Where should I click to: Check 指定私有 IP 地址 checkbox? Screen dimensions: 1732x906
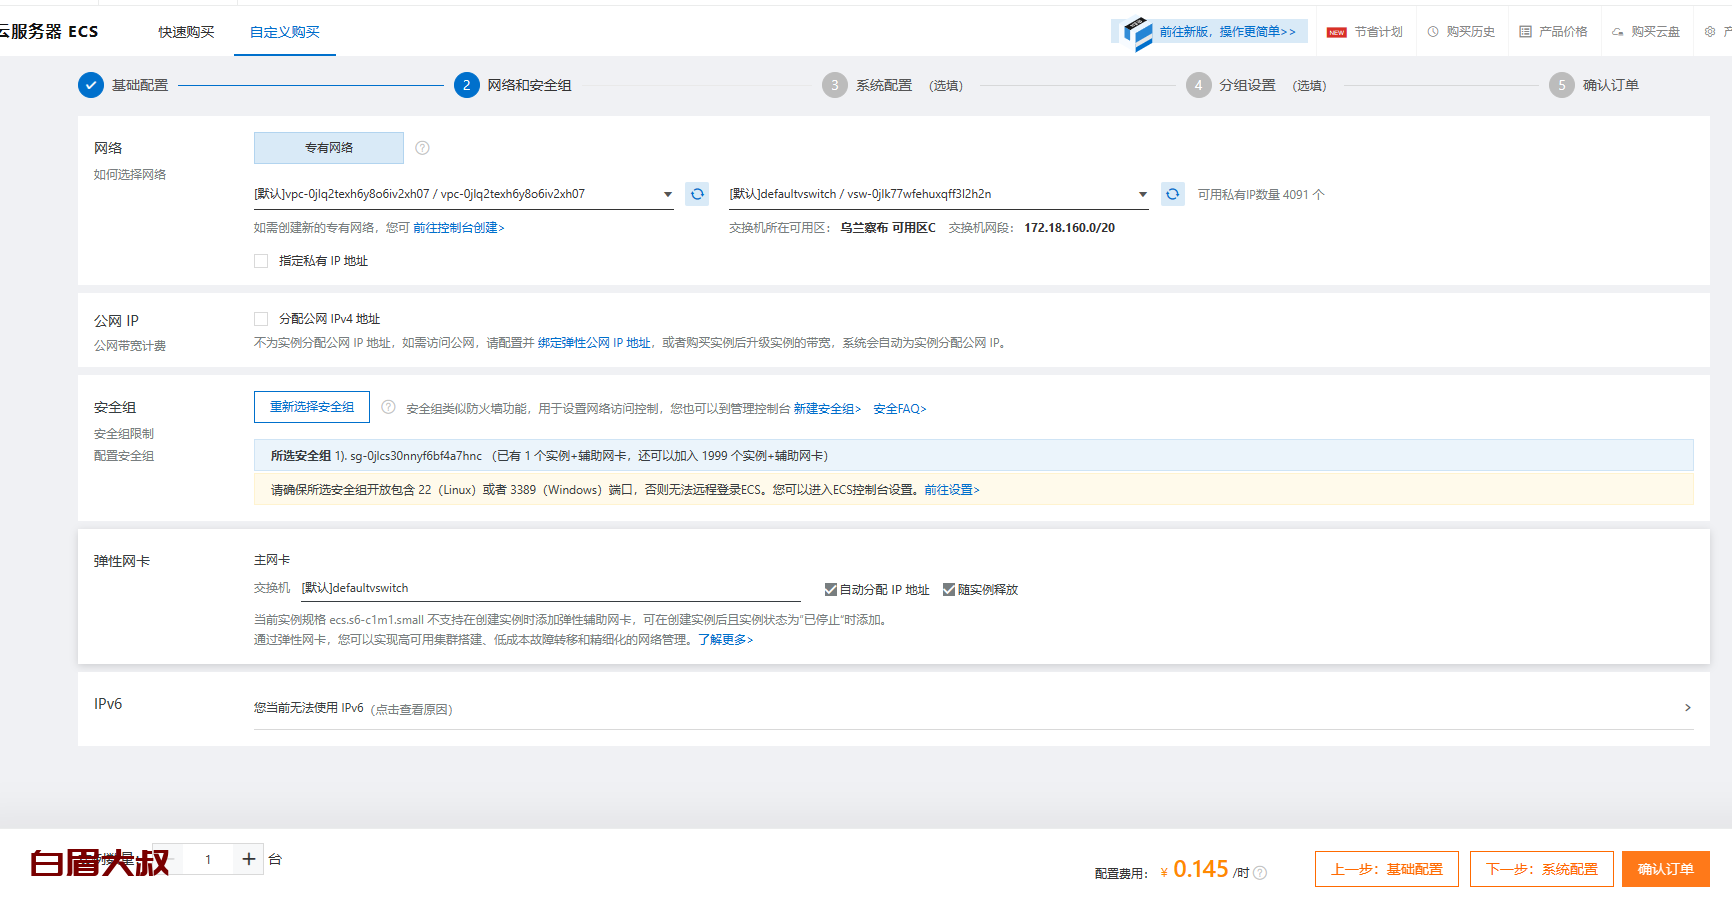(x=261, y=261)
